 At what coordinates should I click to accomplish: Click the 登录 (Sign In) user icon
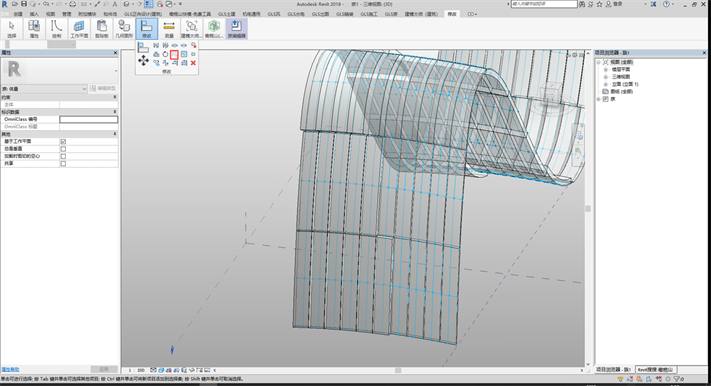coord(609,4)
